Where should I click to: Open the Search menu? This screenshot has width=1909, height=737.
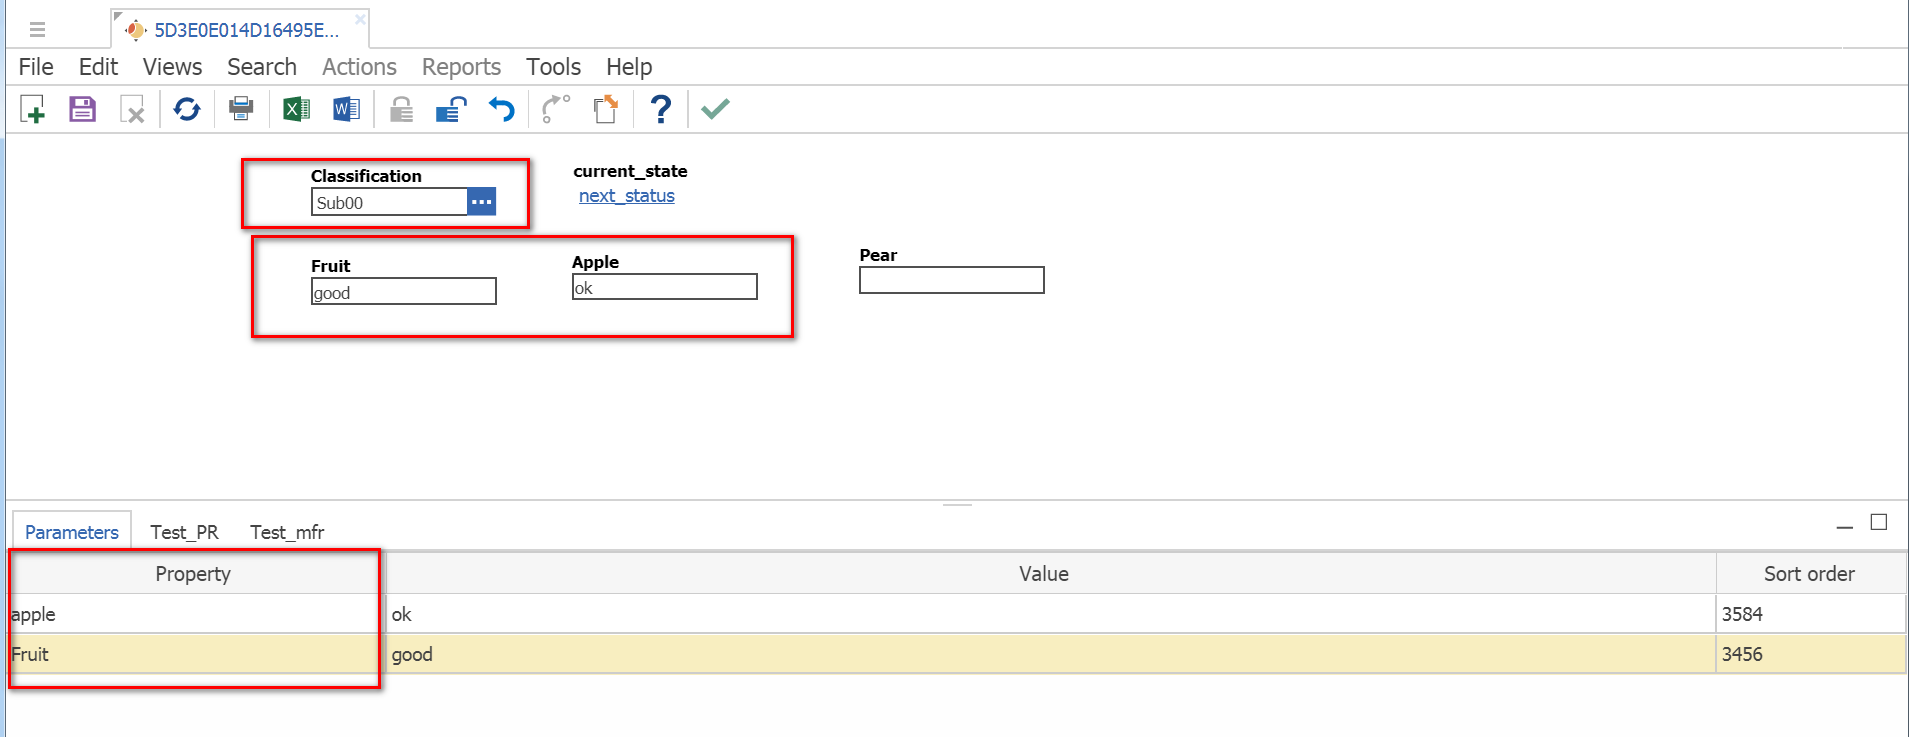click(x=262, y=67)
